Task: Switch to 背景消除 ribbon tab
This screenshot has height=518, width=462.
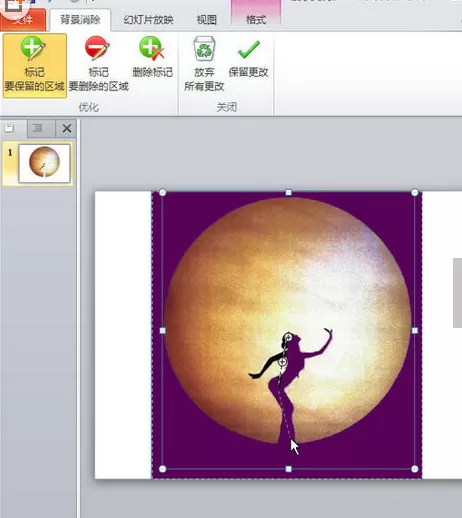Action: [x=80, y=20]
